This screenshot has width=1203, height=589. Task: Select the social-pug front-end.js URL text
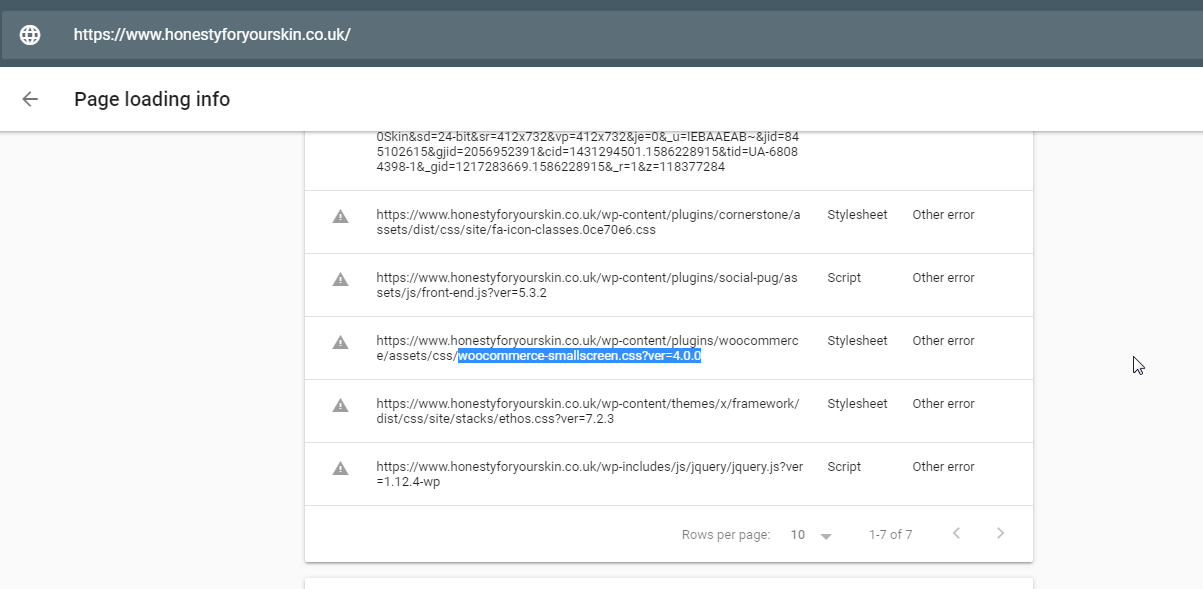(x=587, y=285)
